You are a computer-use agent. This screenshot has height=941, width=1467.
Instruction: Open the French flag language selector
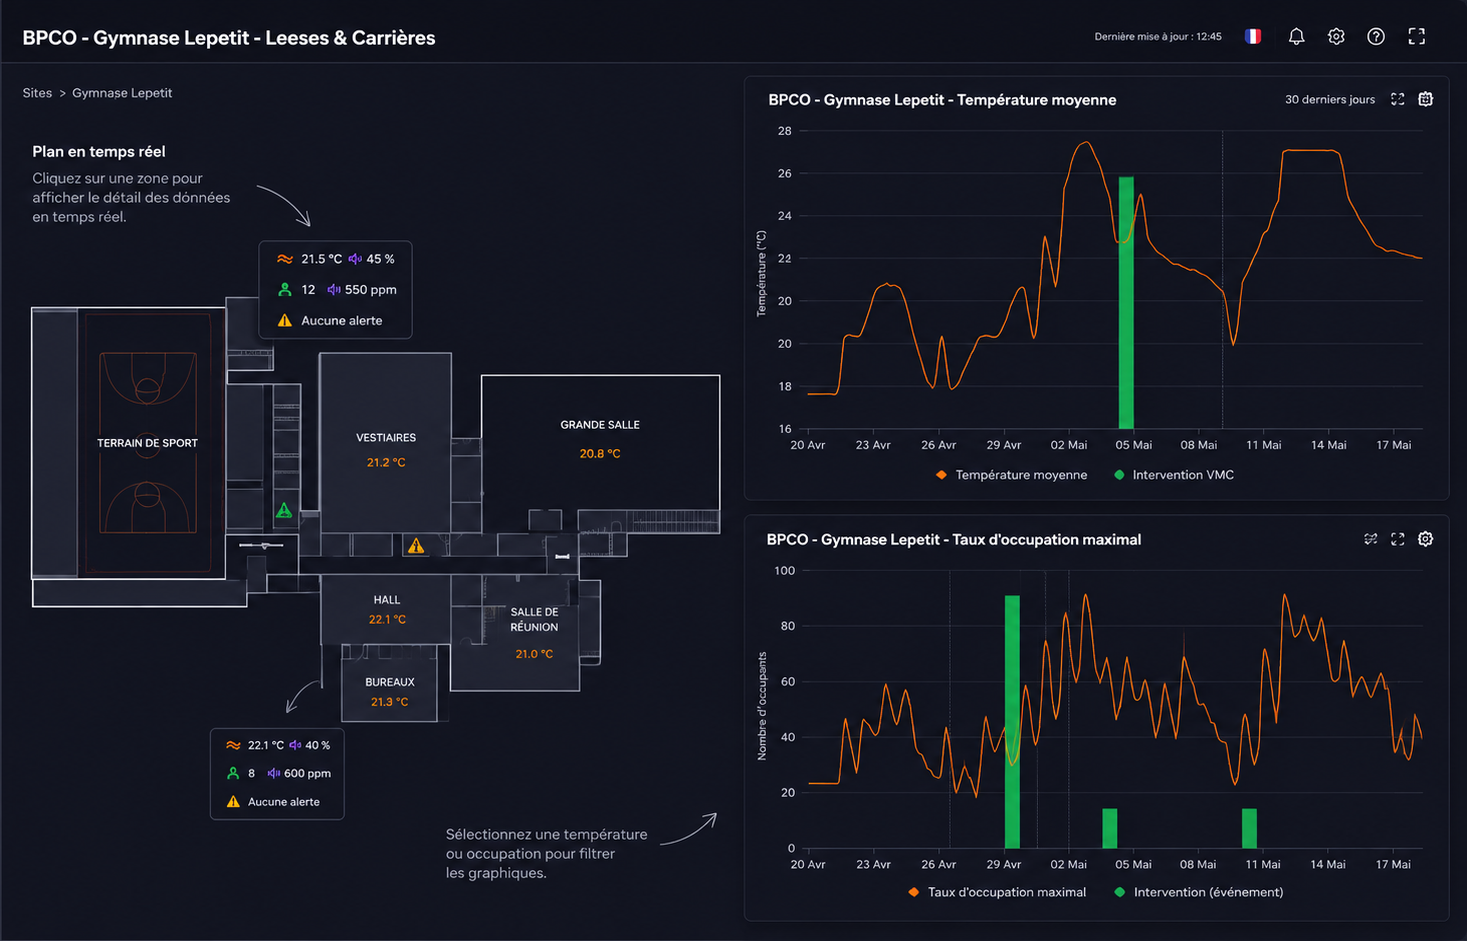[1253, 36]
